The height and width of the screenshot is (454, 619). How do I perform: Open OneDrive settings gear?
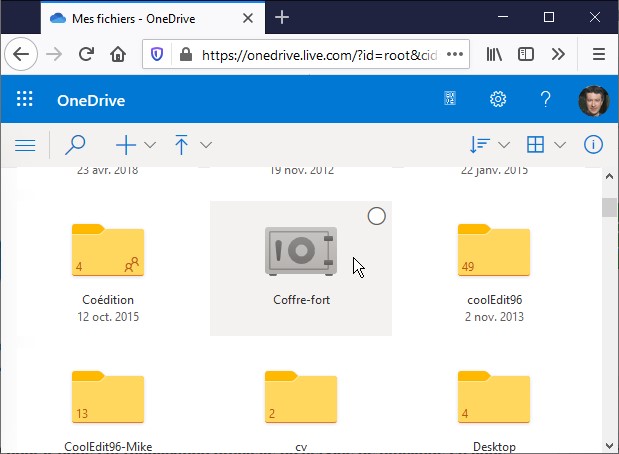click(497, 100)
